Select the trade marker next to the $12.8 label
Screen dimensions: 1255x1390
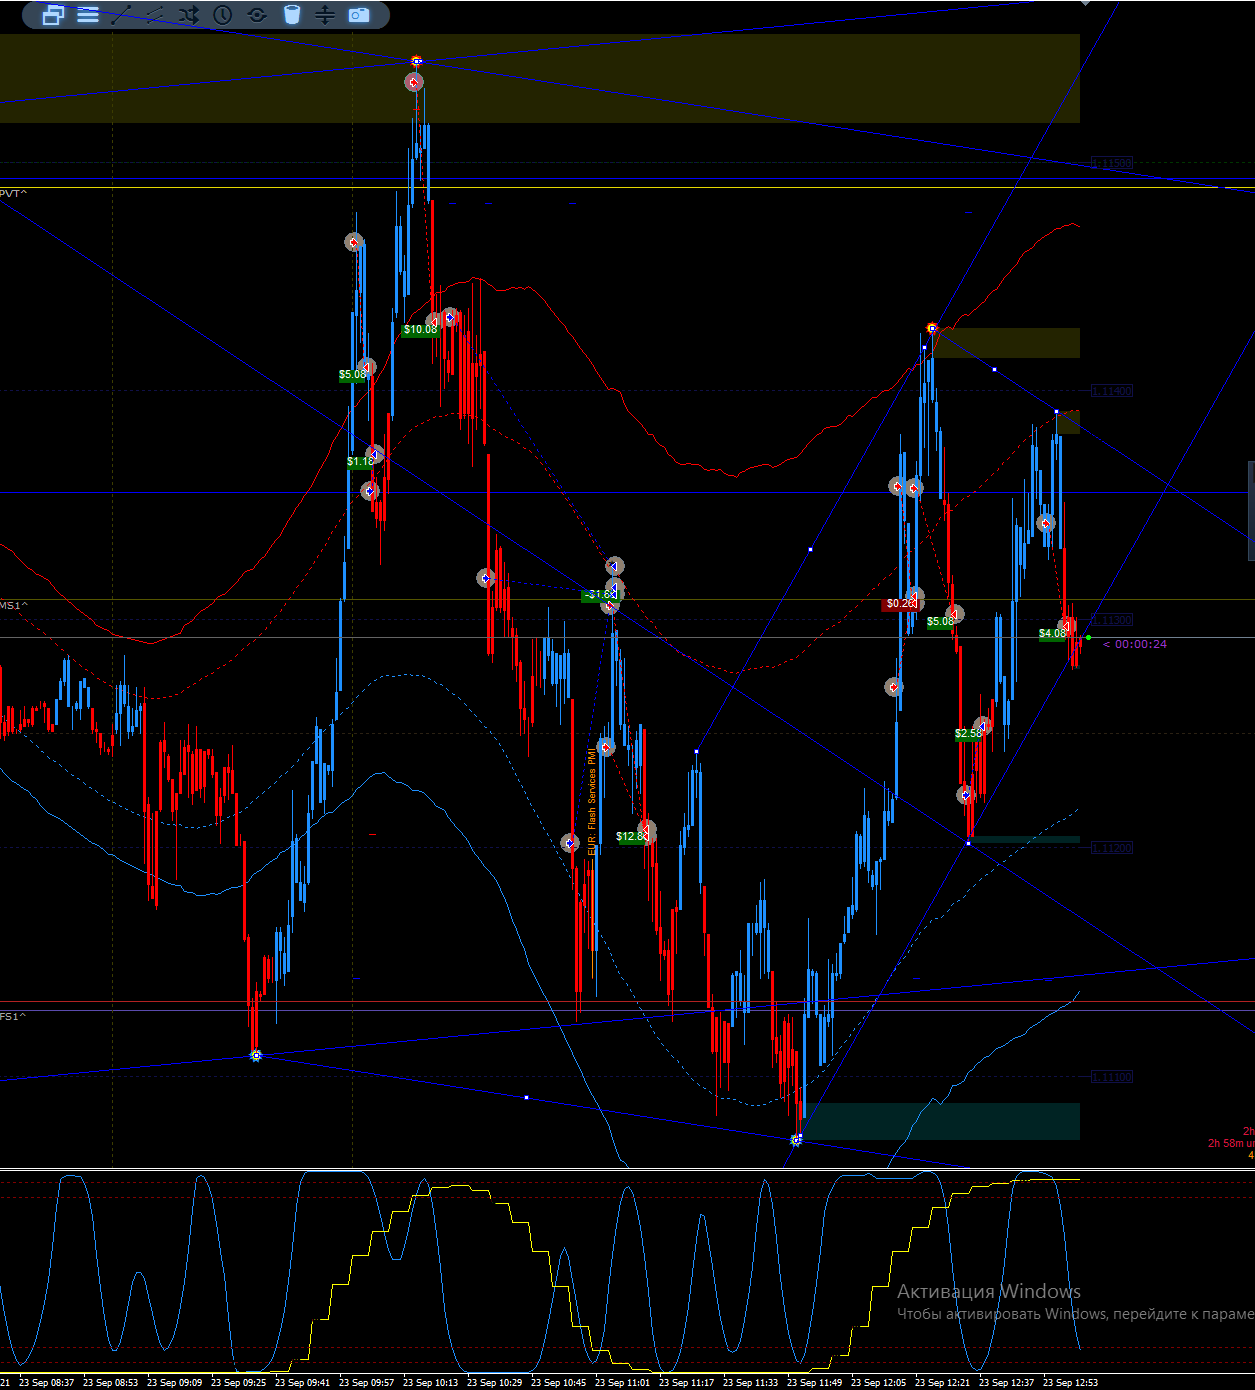(647, 830)
